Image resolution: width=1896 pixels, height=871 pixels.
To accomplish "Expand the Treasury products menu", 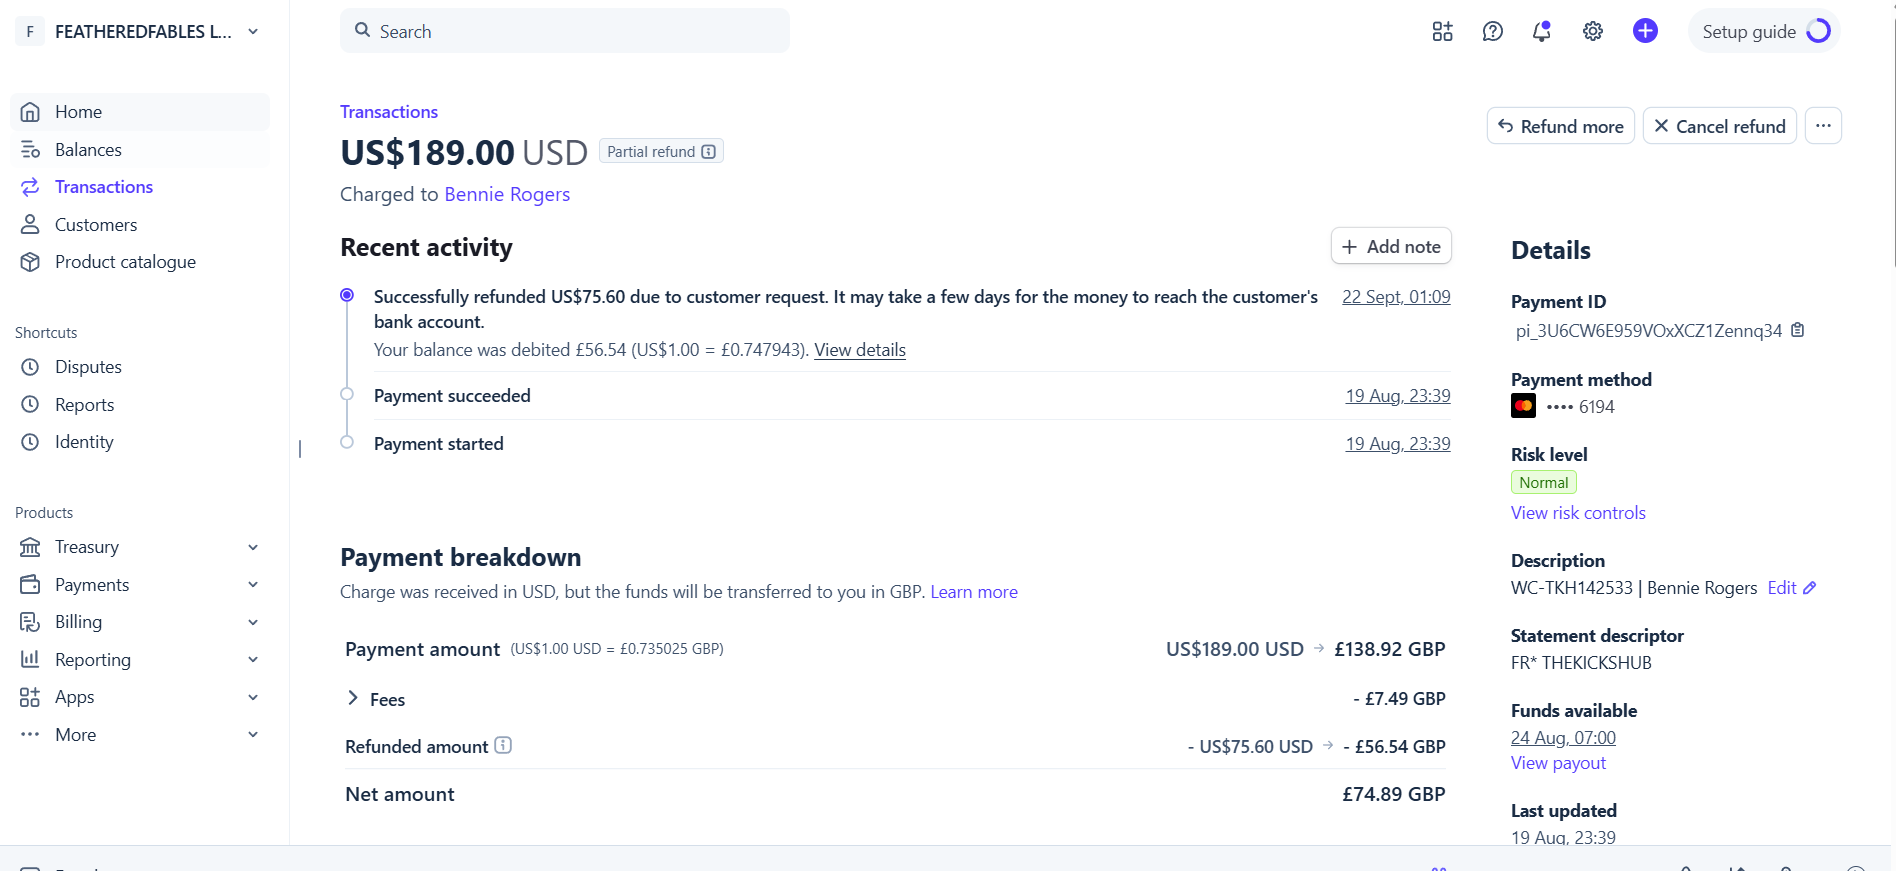I will pyautogui.click(x=253, y=547).
